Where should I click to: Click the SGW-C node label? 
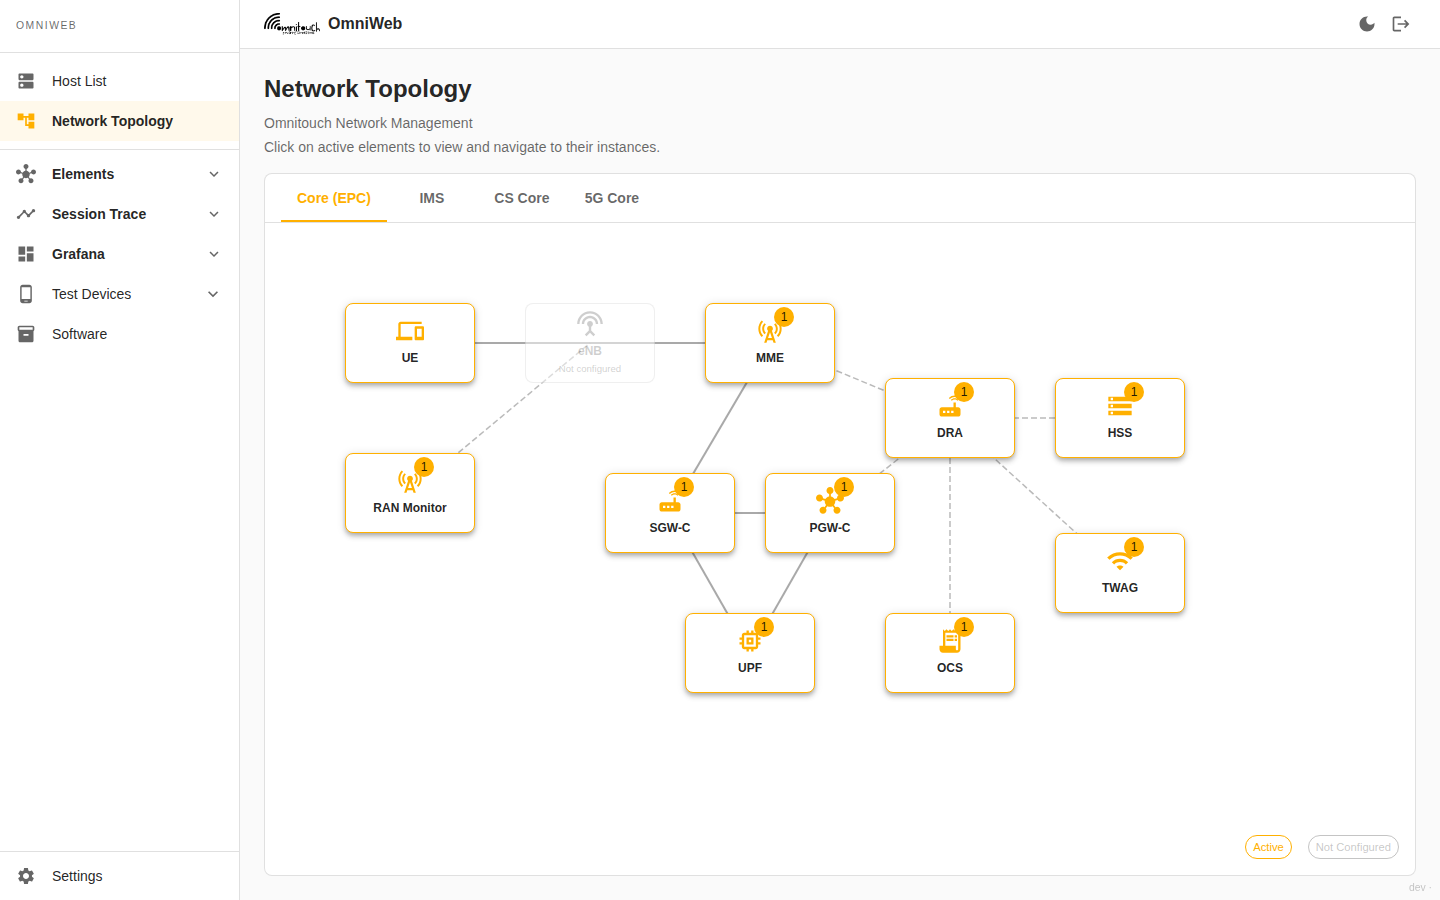[670, 528]
